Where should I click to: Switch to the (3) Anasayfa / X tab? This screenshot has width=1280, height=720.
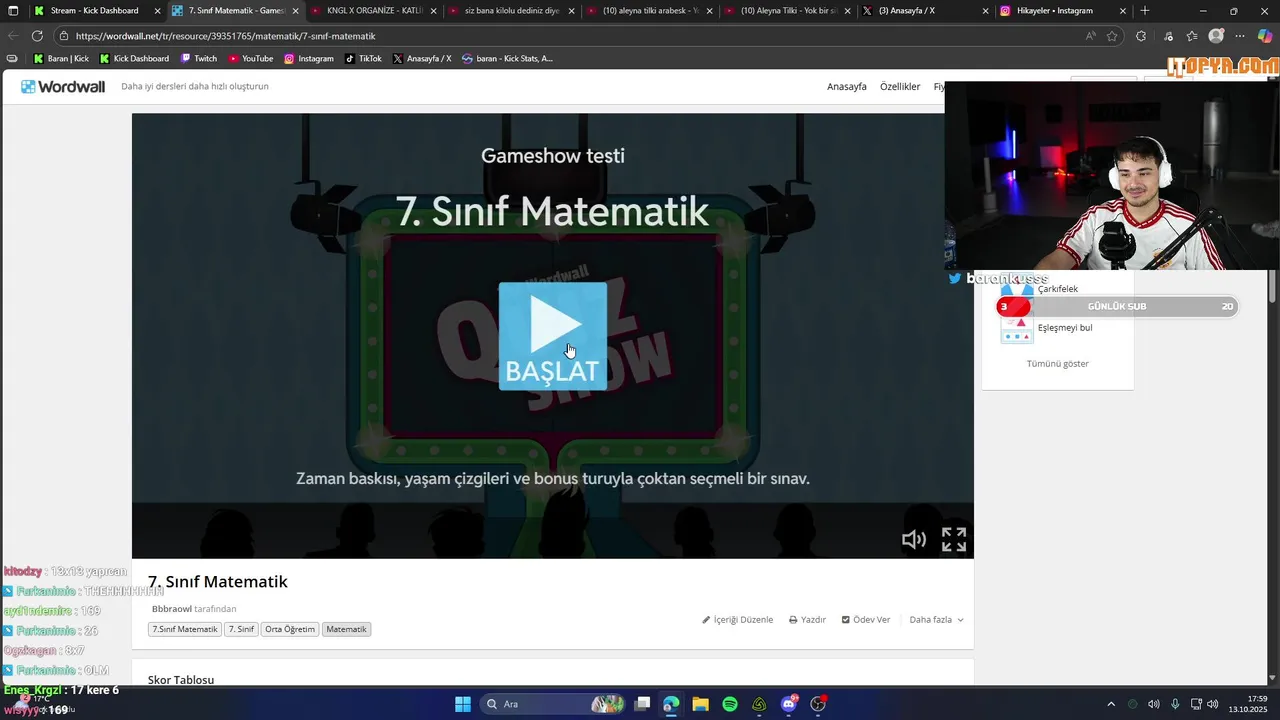[924, 11]
